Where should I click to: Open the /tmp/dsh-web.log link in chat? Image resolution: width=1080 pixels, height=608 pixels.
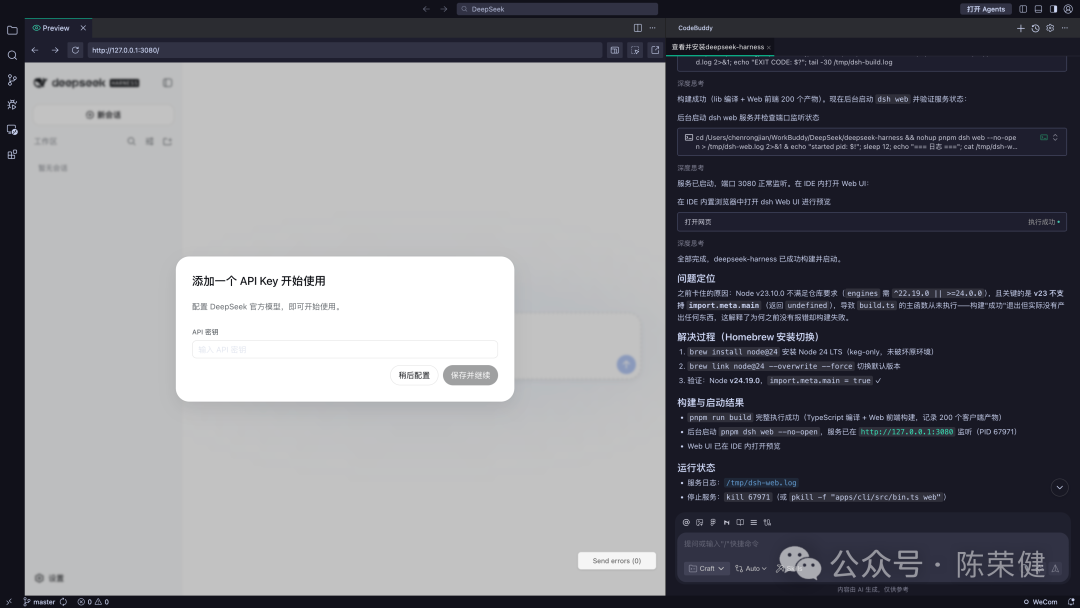761,483
